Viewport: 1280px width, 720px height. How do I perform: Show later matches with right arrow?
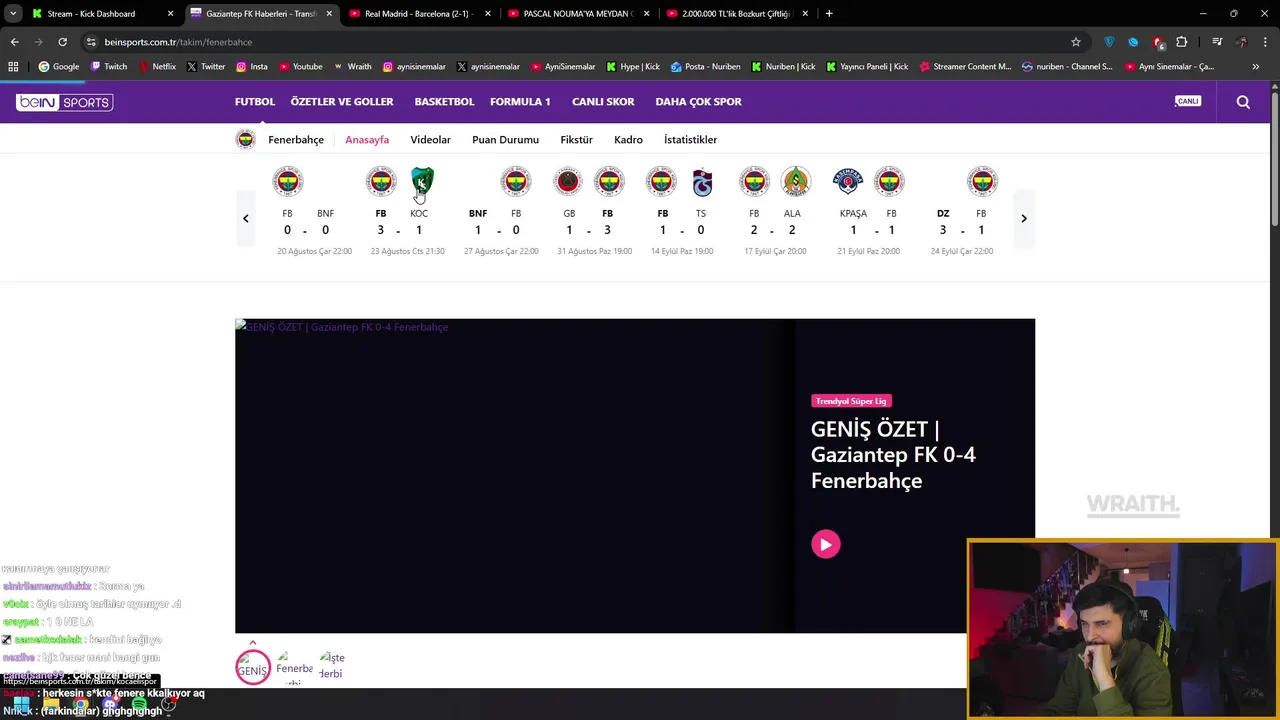click(x=1023, y=218)
